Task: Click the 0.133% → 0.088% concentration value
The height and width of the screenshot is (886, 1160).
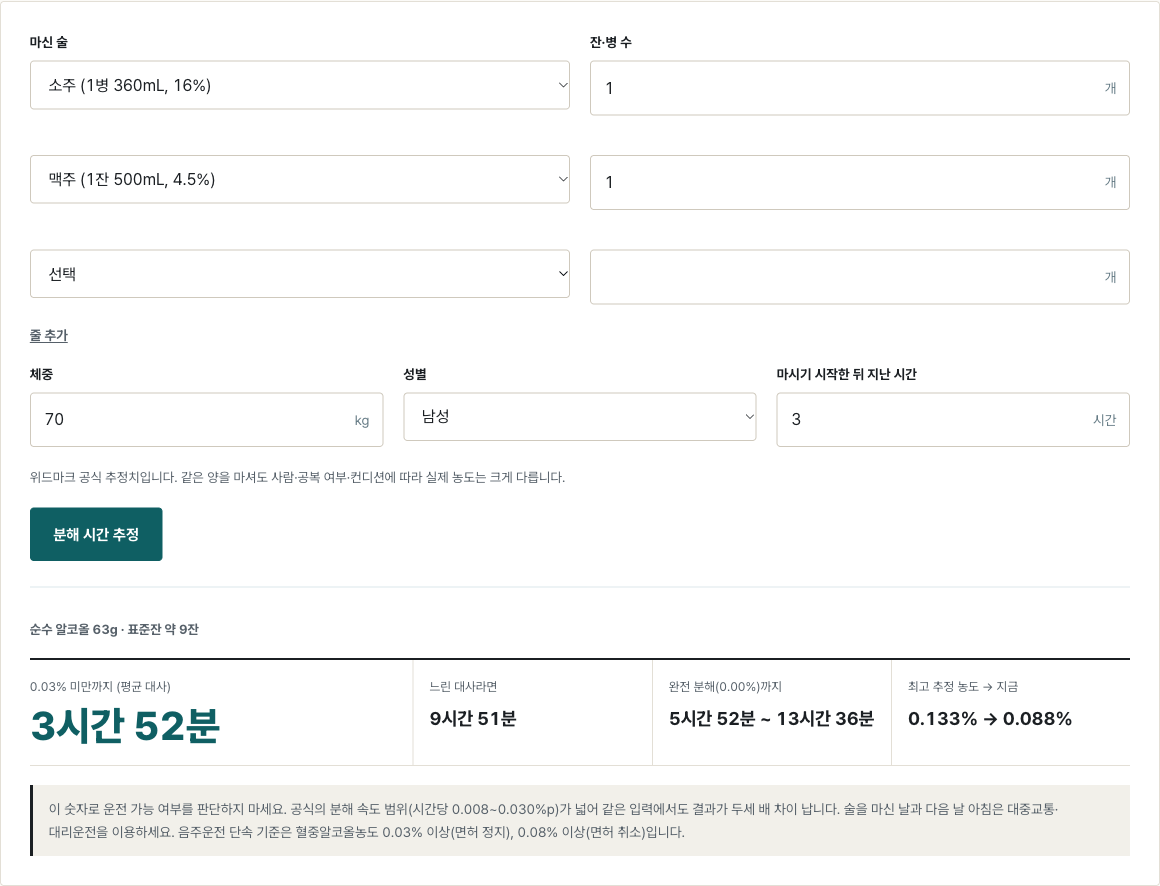Action: (x=990, y=718)
